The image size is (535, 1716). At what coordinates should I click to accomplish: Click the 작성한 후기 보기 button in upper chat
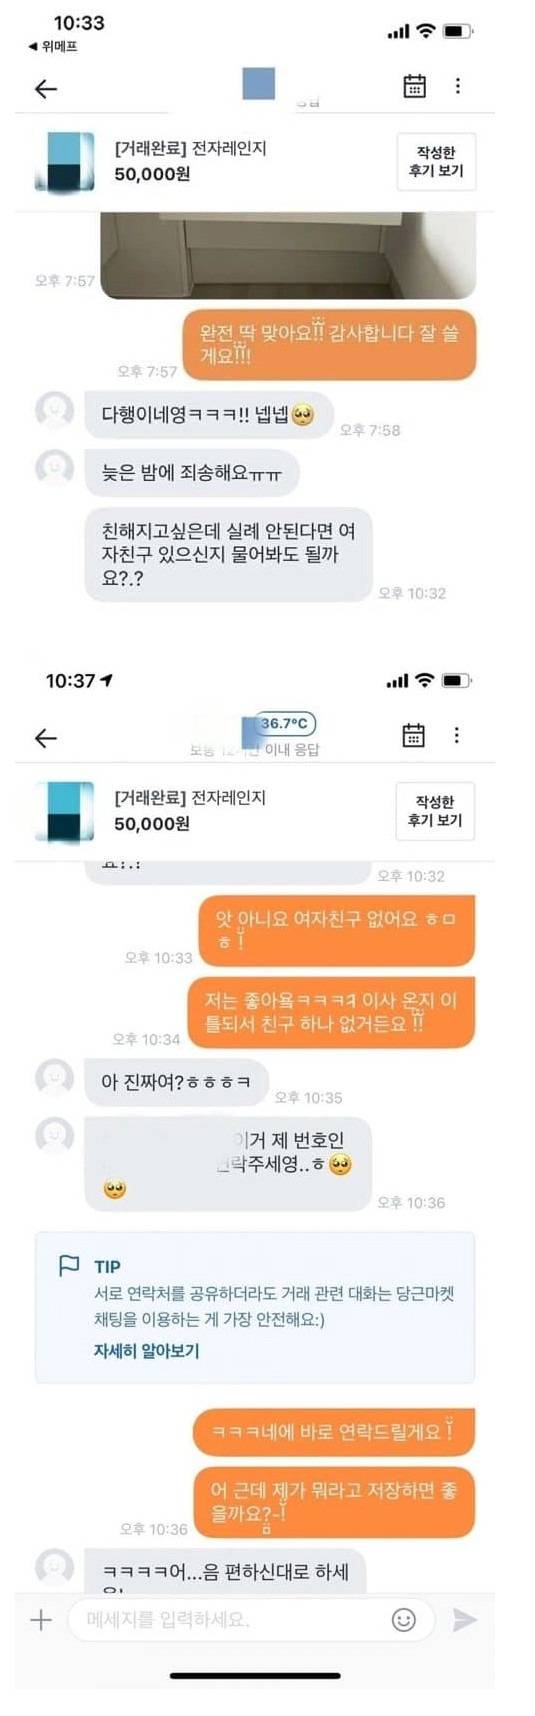[x=436, y=161]
